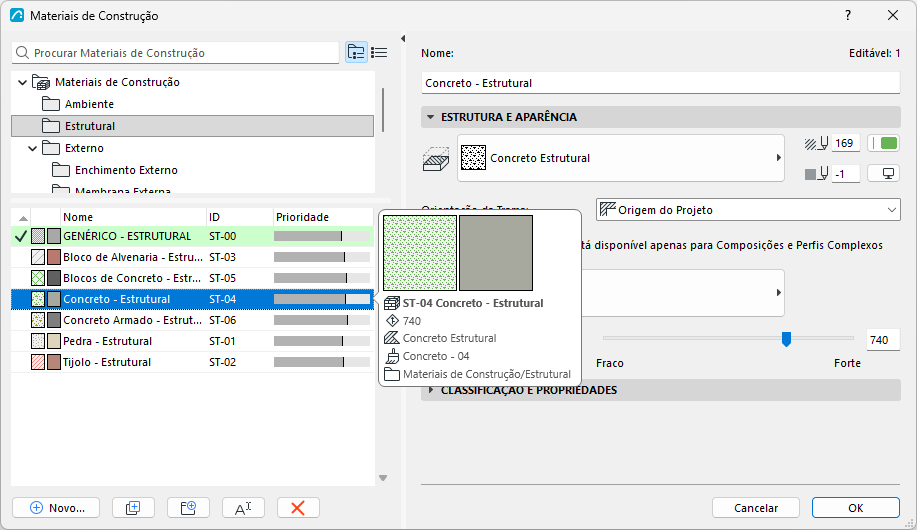The height and width of the screenshot is (530, 917).
Task: Sort by the ID column header
Action: tap(240, 217)
